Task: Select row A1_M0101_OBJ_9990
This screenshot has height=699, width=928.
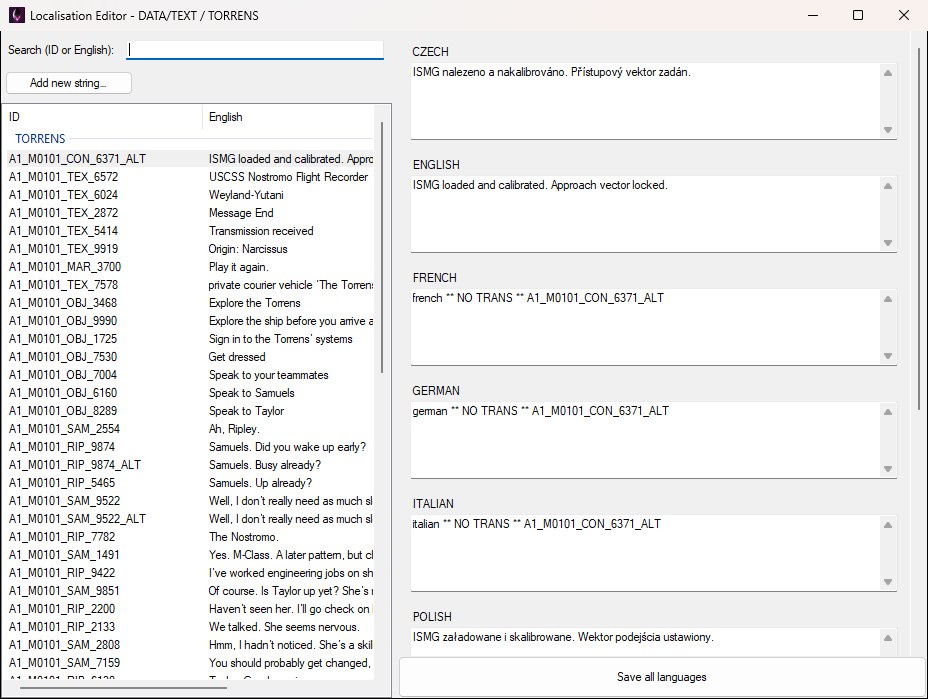Action: point(189,321)
